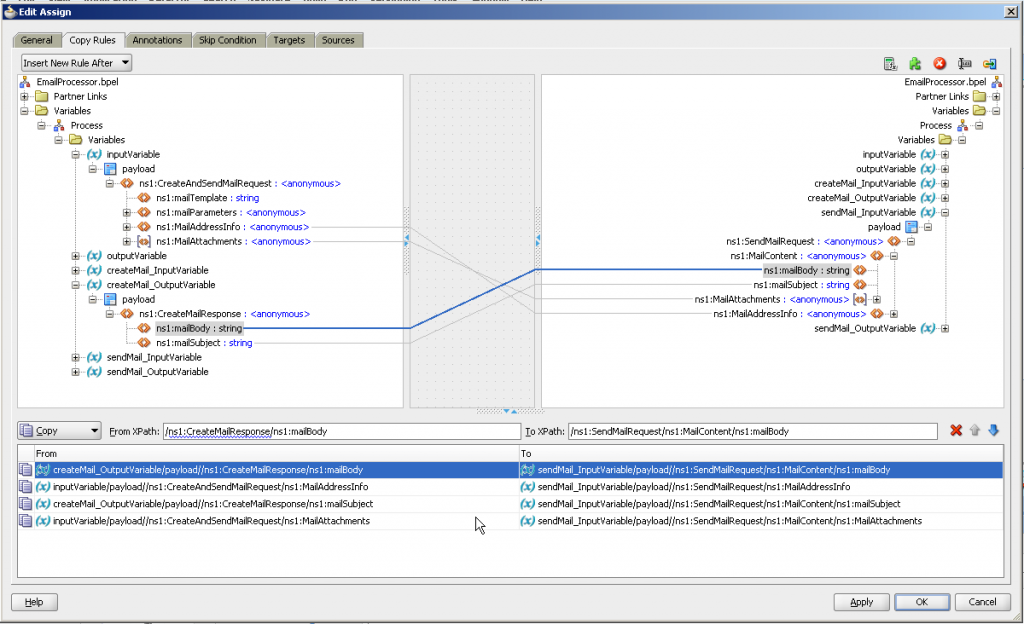This screenshot has height=624, width=1024.
Task: Move selected rule up with gray arrow
Action: tap(975, 431)
